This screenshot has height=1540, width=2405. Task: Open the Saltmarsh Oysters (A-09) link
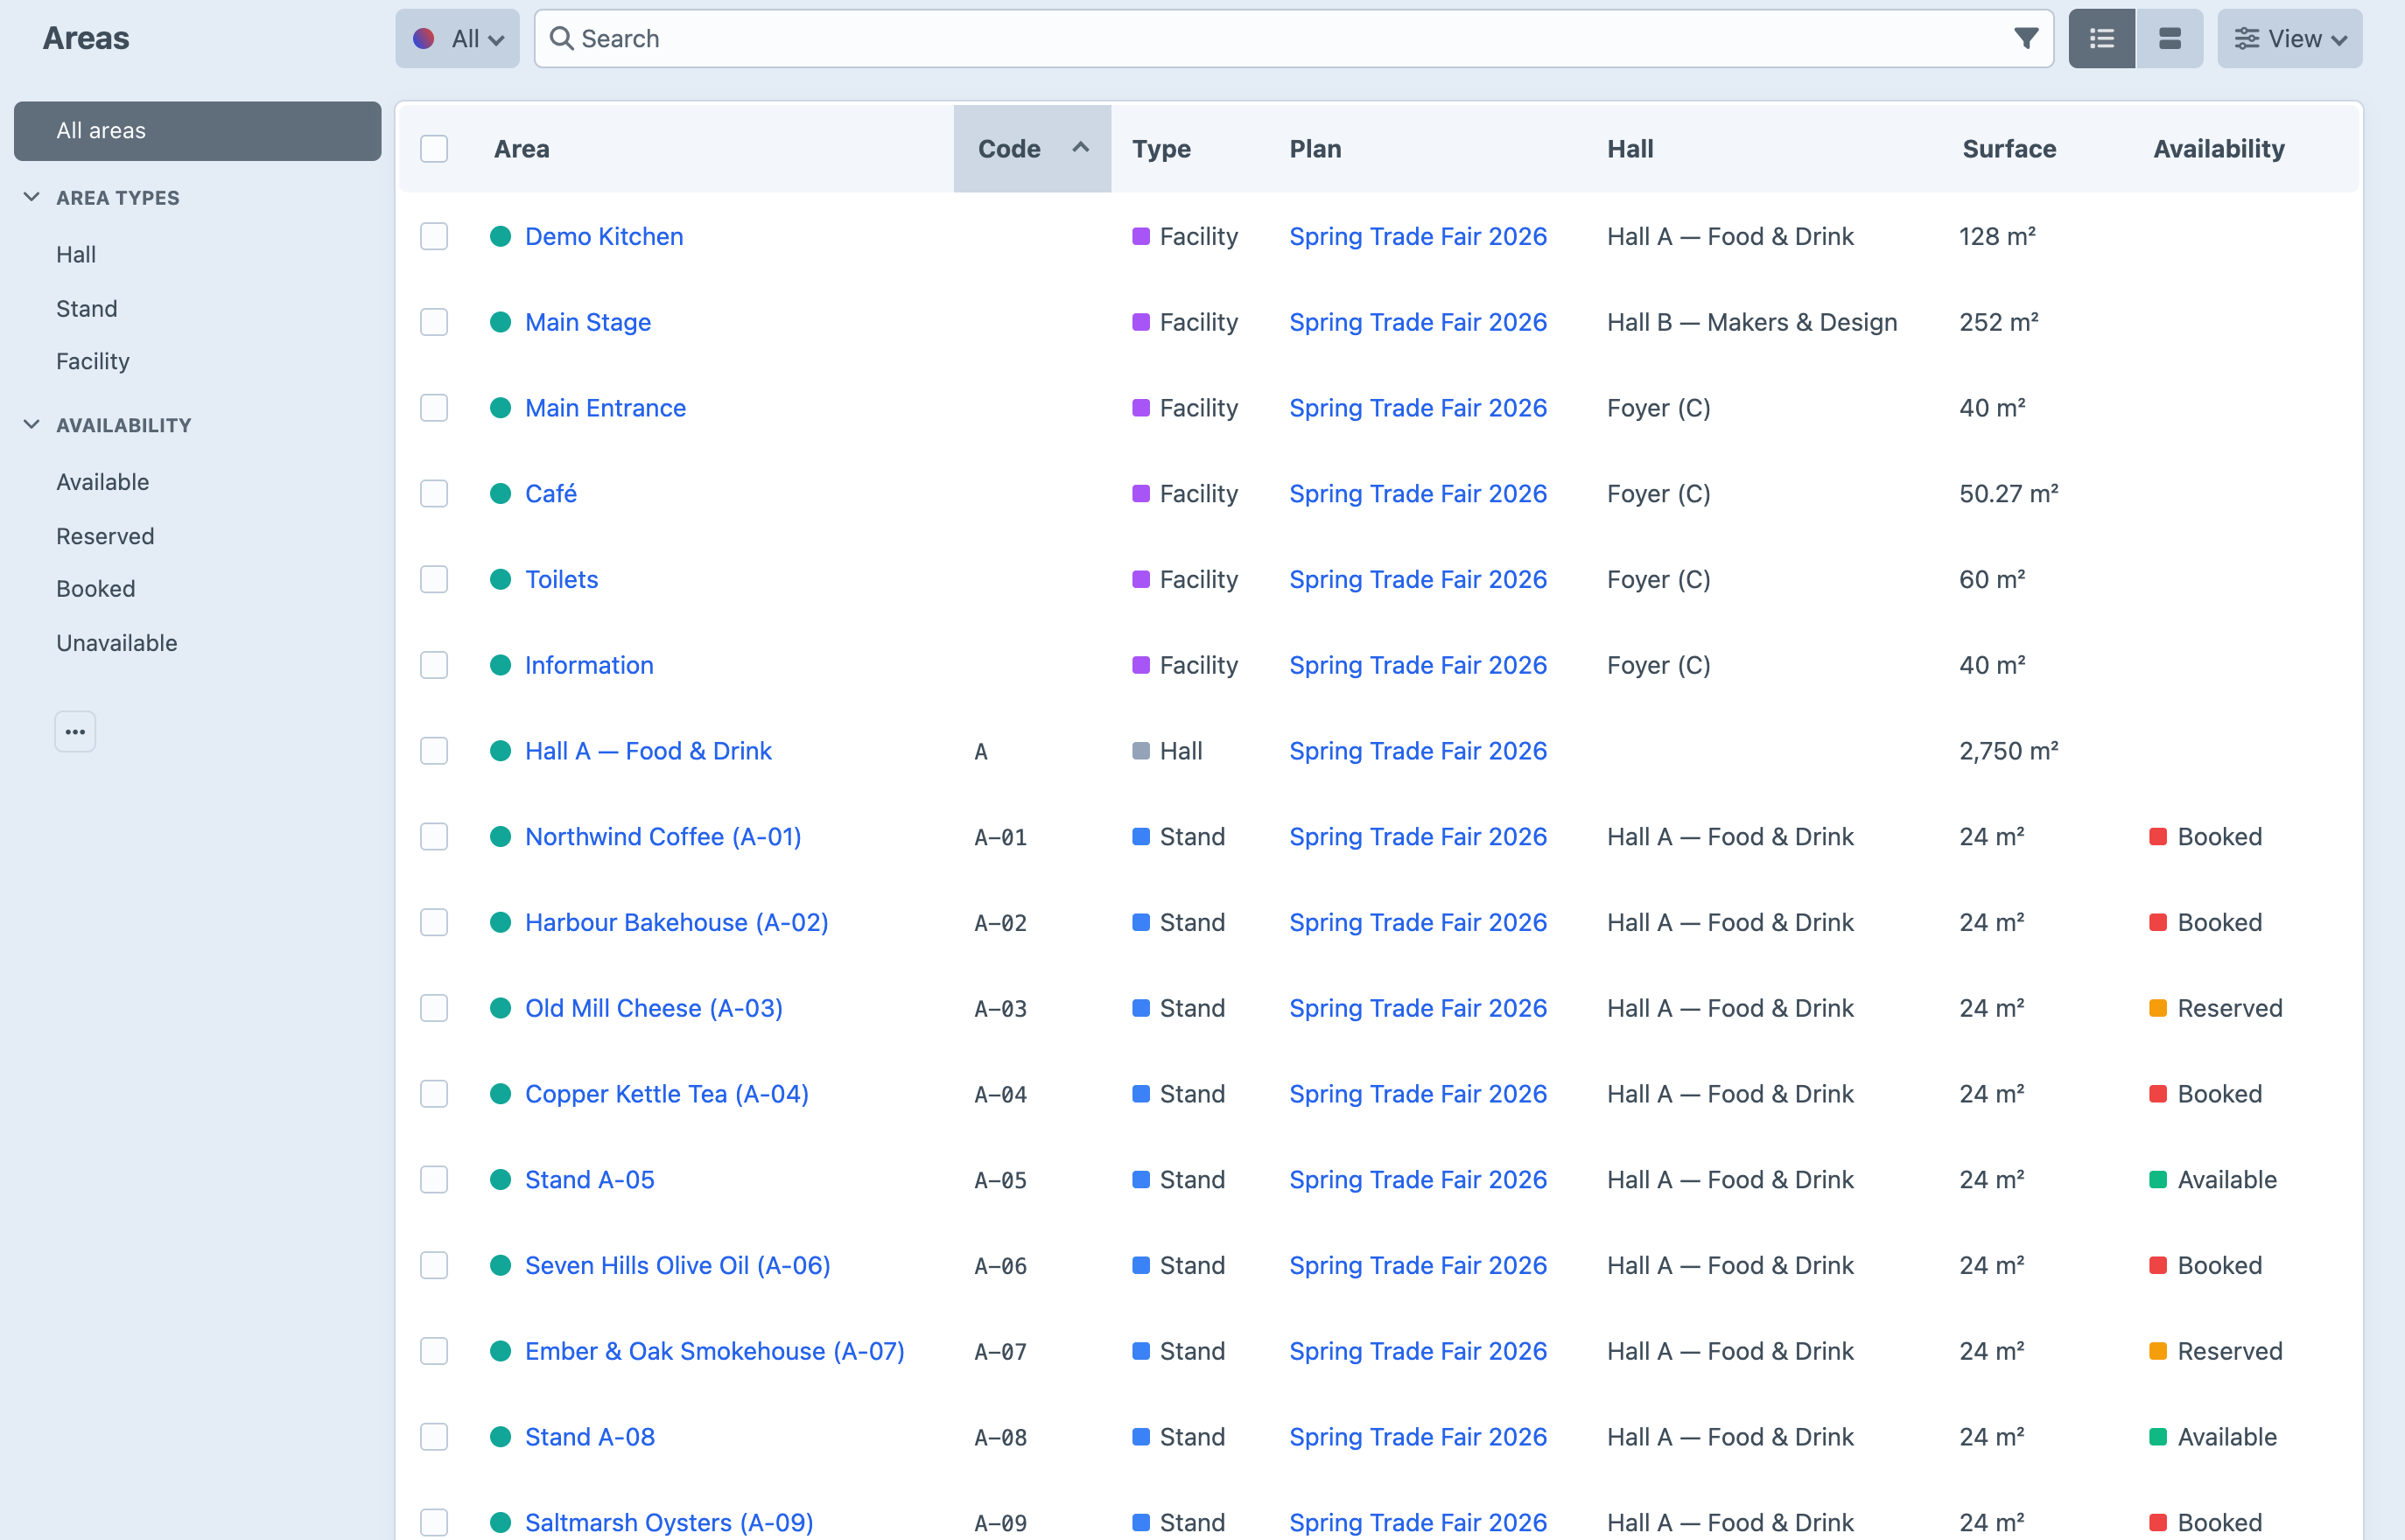pos(669,1523)
